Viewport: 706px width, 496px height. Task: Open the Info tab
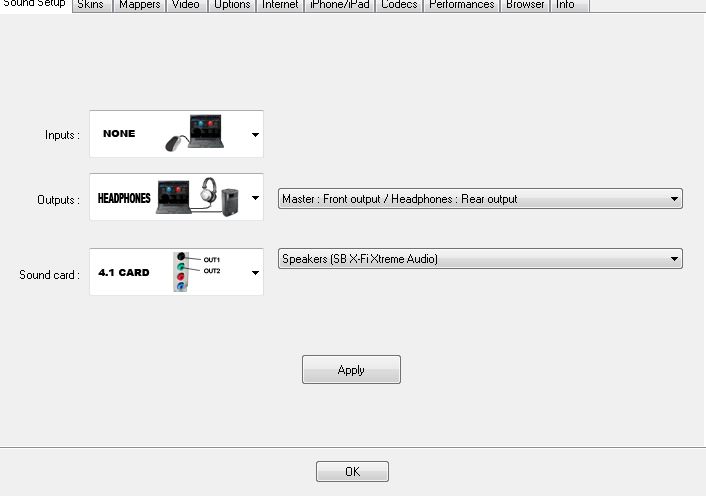point(569,5)
